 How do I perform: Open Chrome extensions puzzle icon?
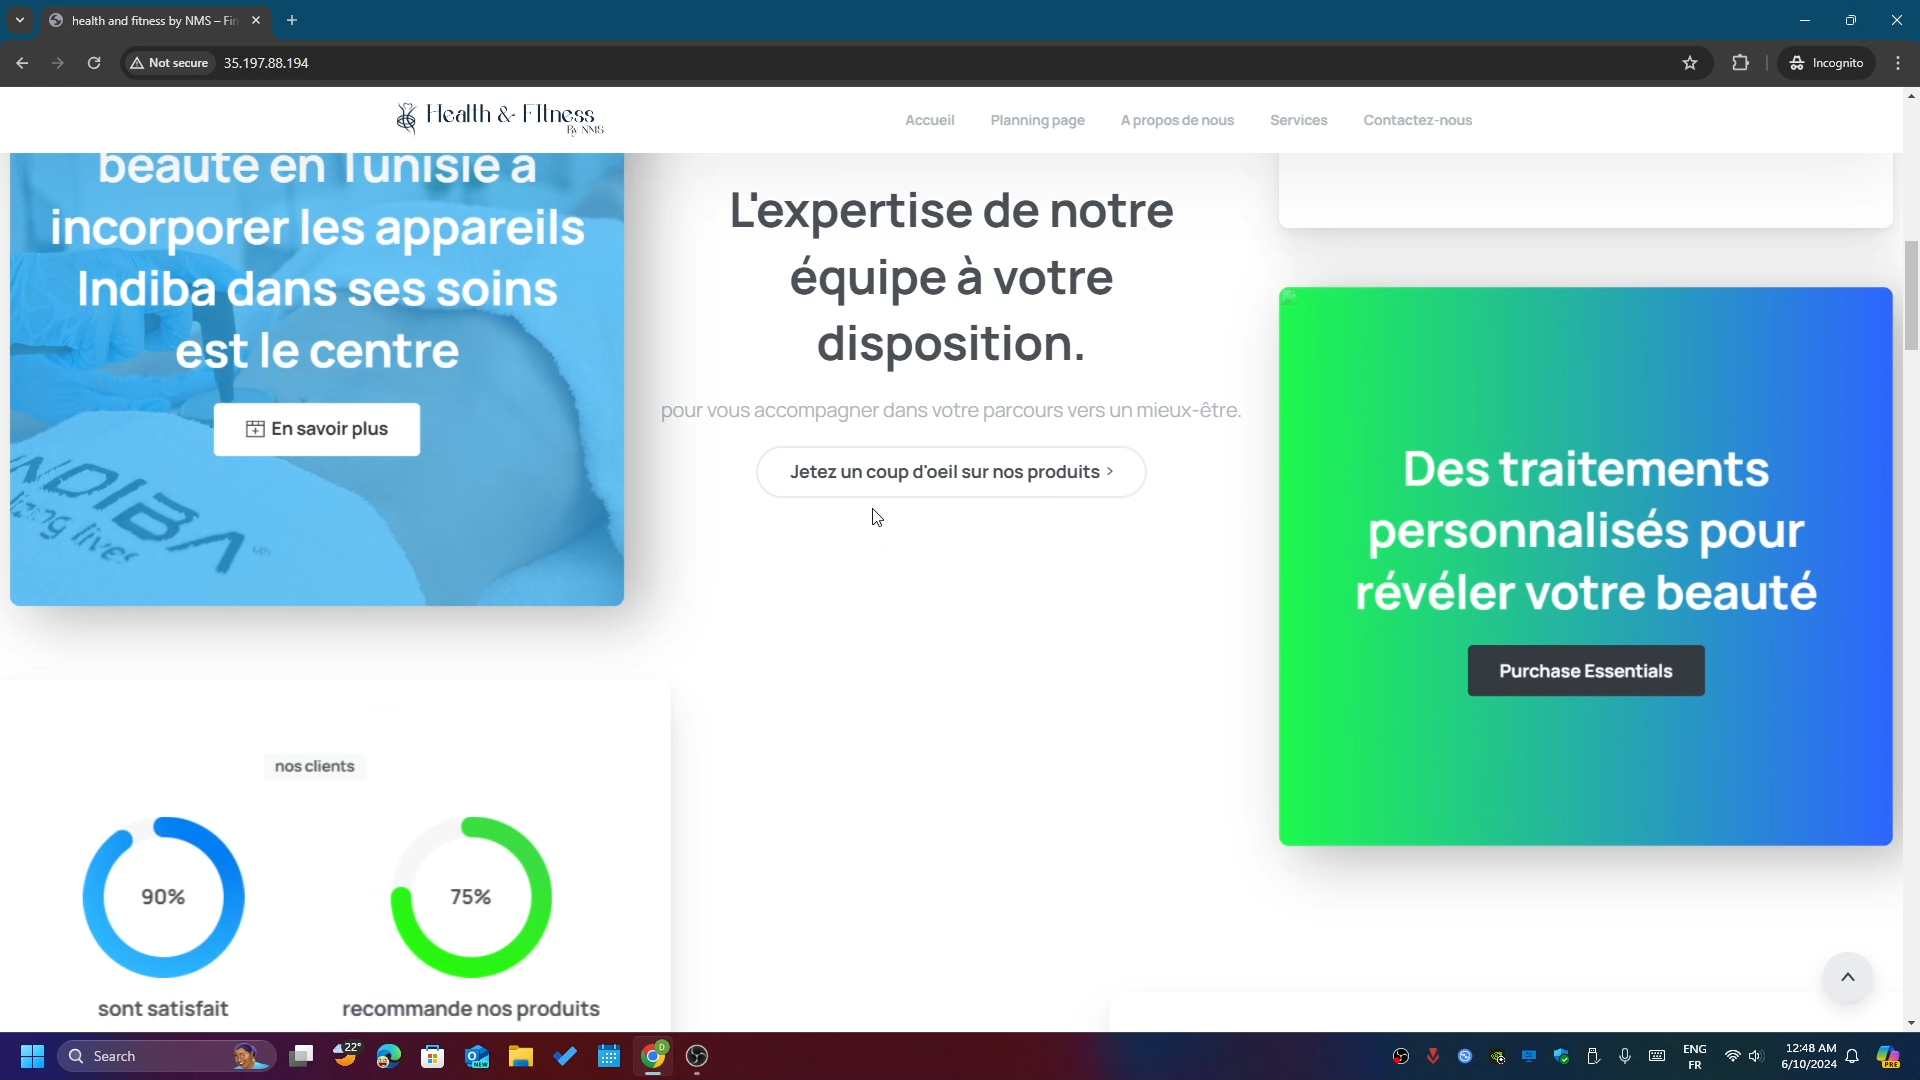[x=1740, y=63]
